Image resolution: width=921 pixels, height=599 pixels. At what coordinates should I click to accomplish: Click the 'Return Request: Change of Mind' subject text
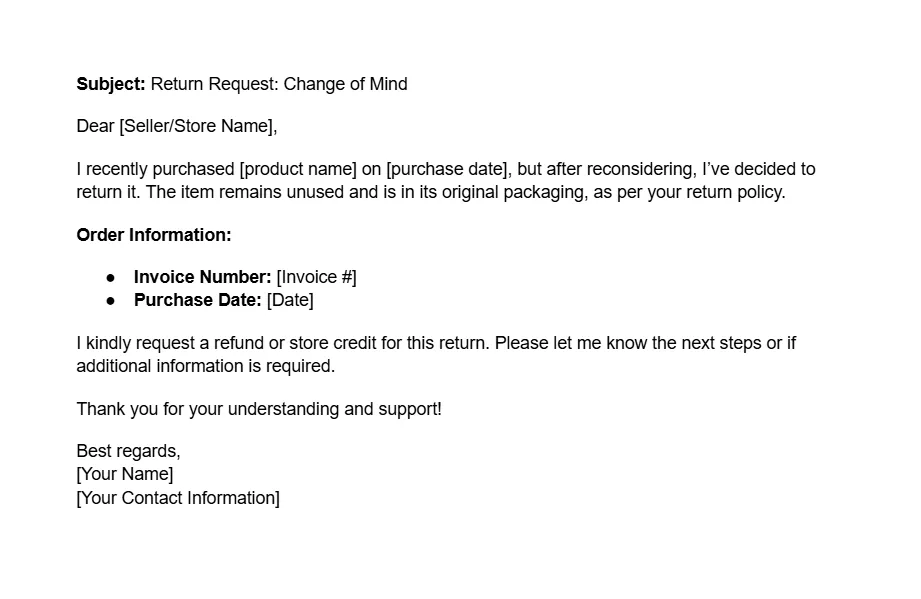[x=279, y=84]
